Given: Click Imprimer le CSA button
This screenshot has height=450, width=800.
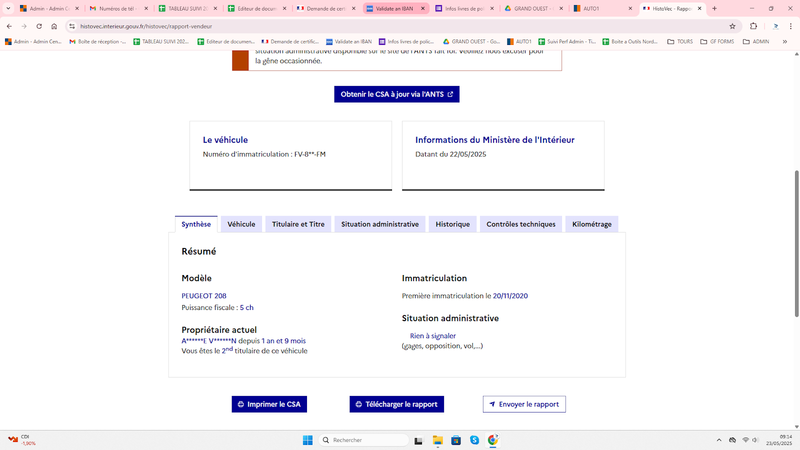Looking at the screenshot, I should click(269, 404).
